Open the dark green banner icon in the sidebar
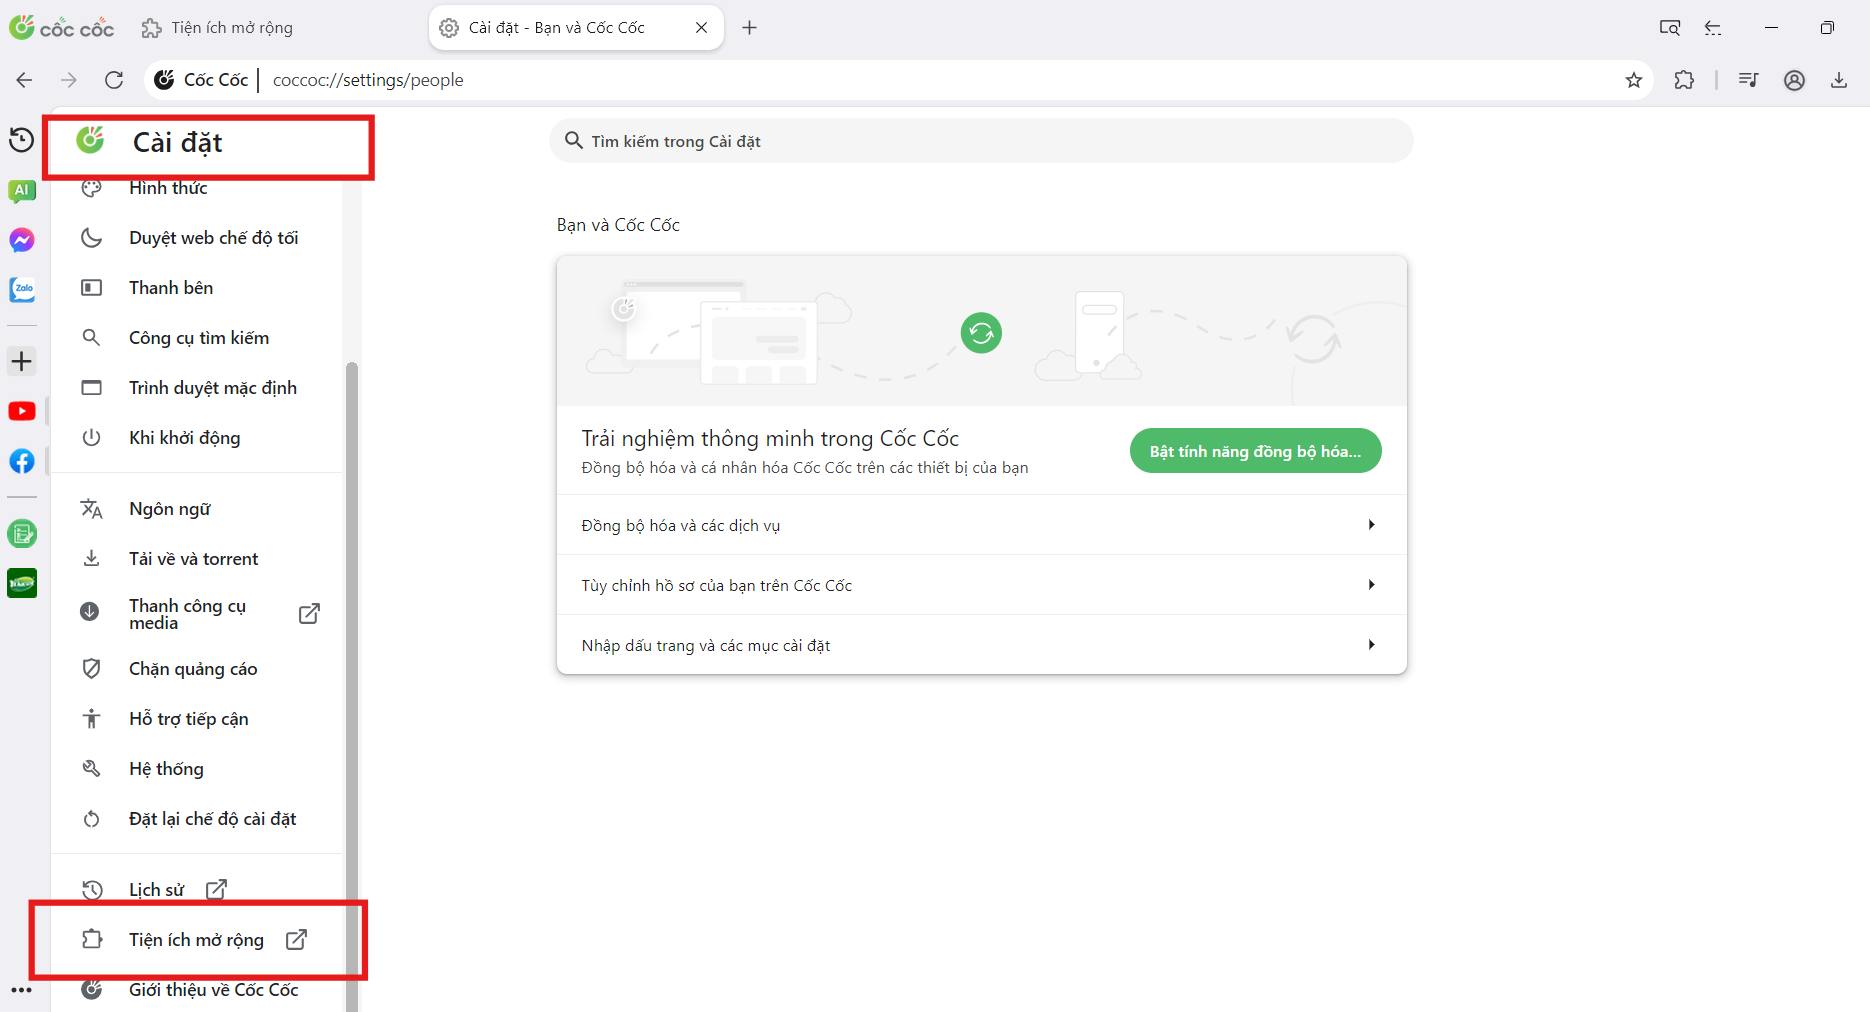The width and height of the screenshot is (1870, 1012). tap(21, 583)
